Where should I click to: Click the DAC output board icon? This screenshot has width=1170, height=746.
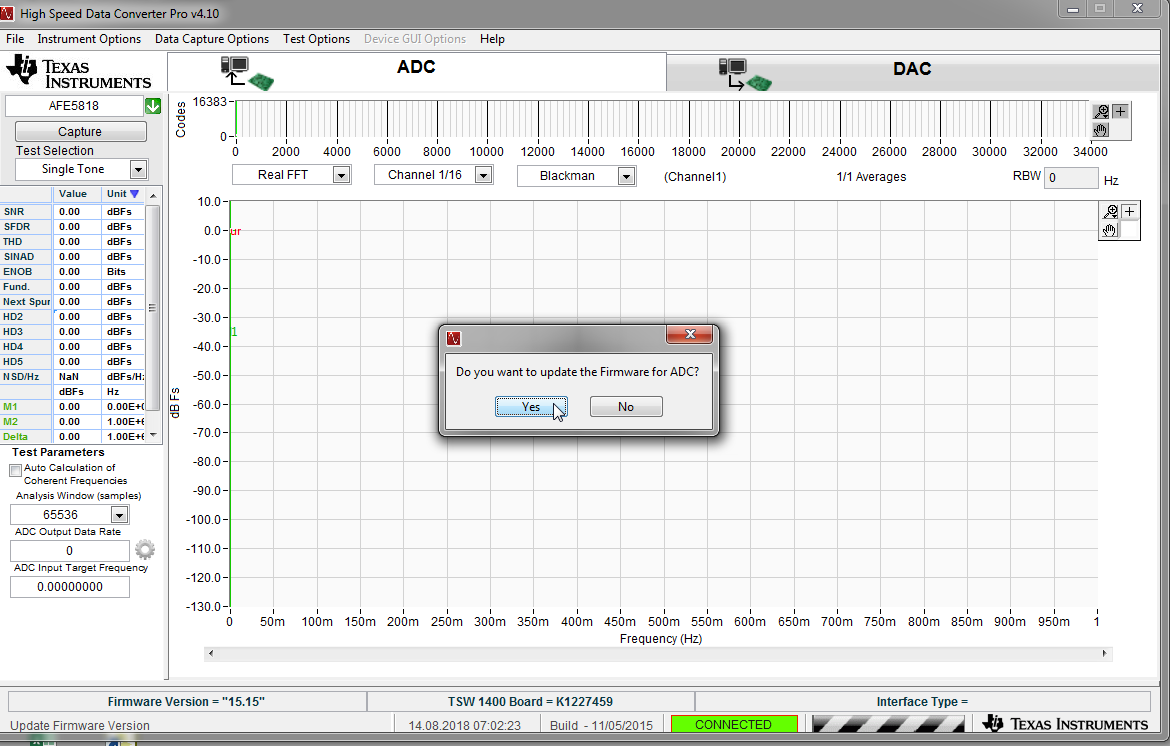click(x=745, y=75)
